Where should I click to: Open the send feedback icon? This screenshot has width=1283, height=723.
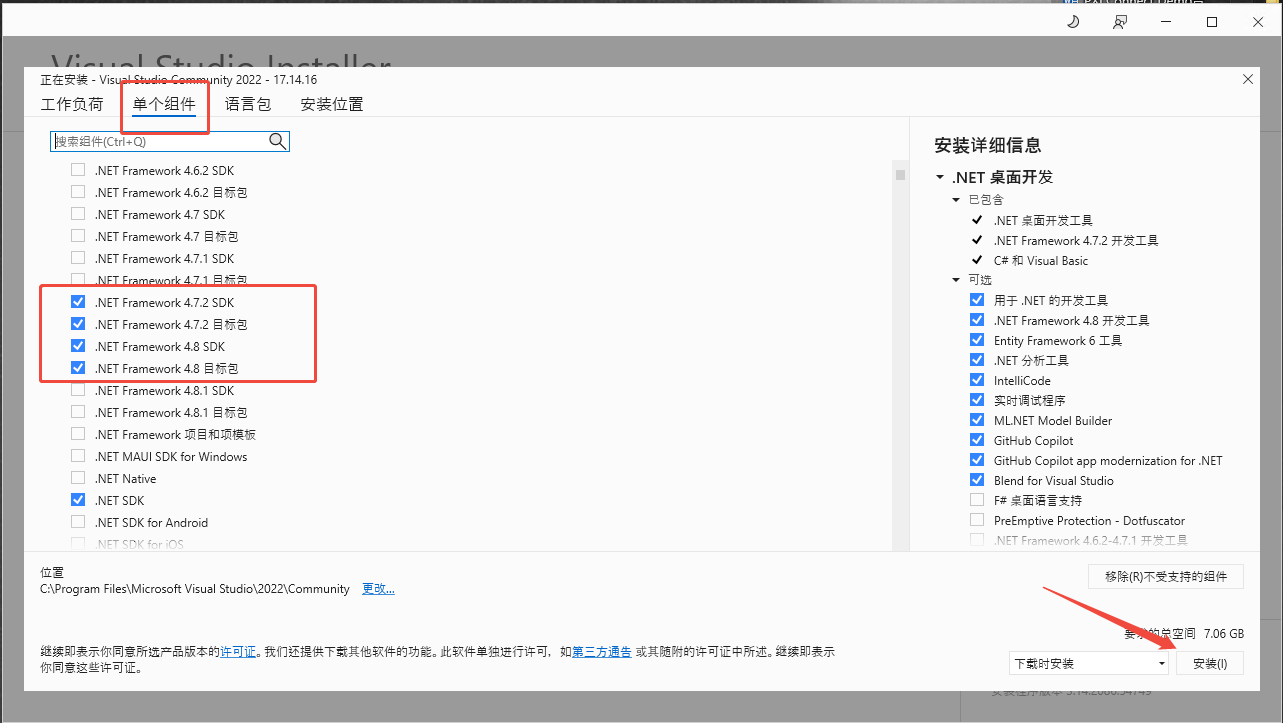click(x=1120, y=20)
